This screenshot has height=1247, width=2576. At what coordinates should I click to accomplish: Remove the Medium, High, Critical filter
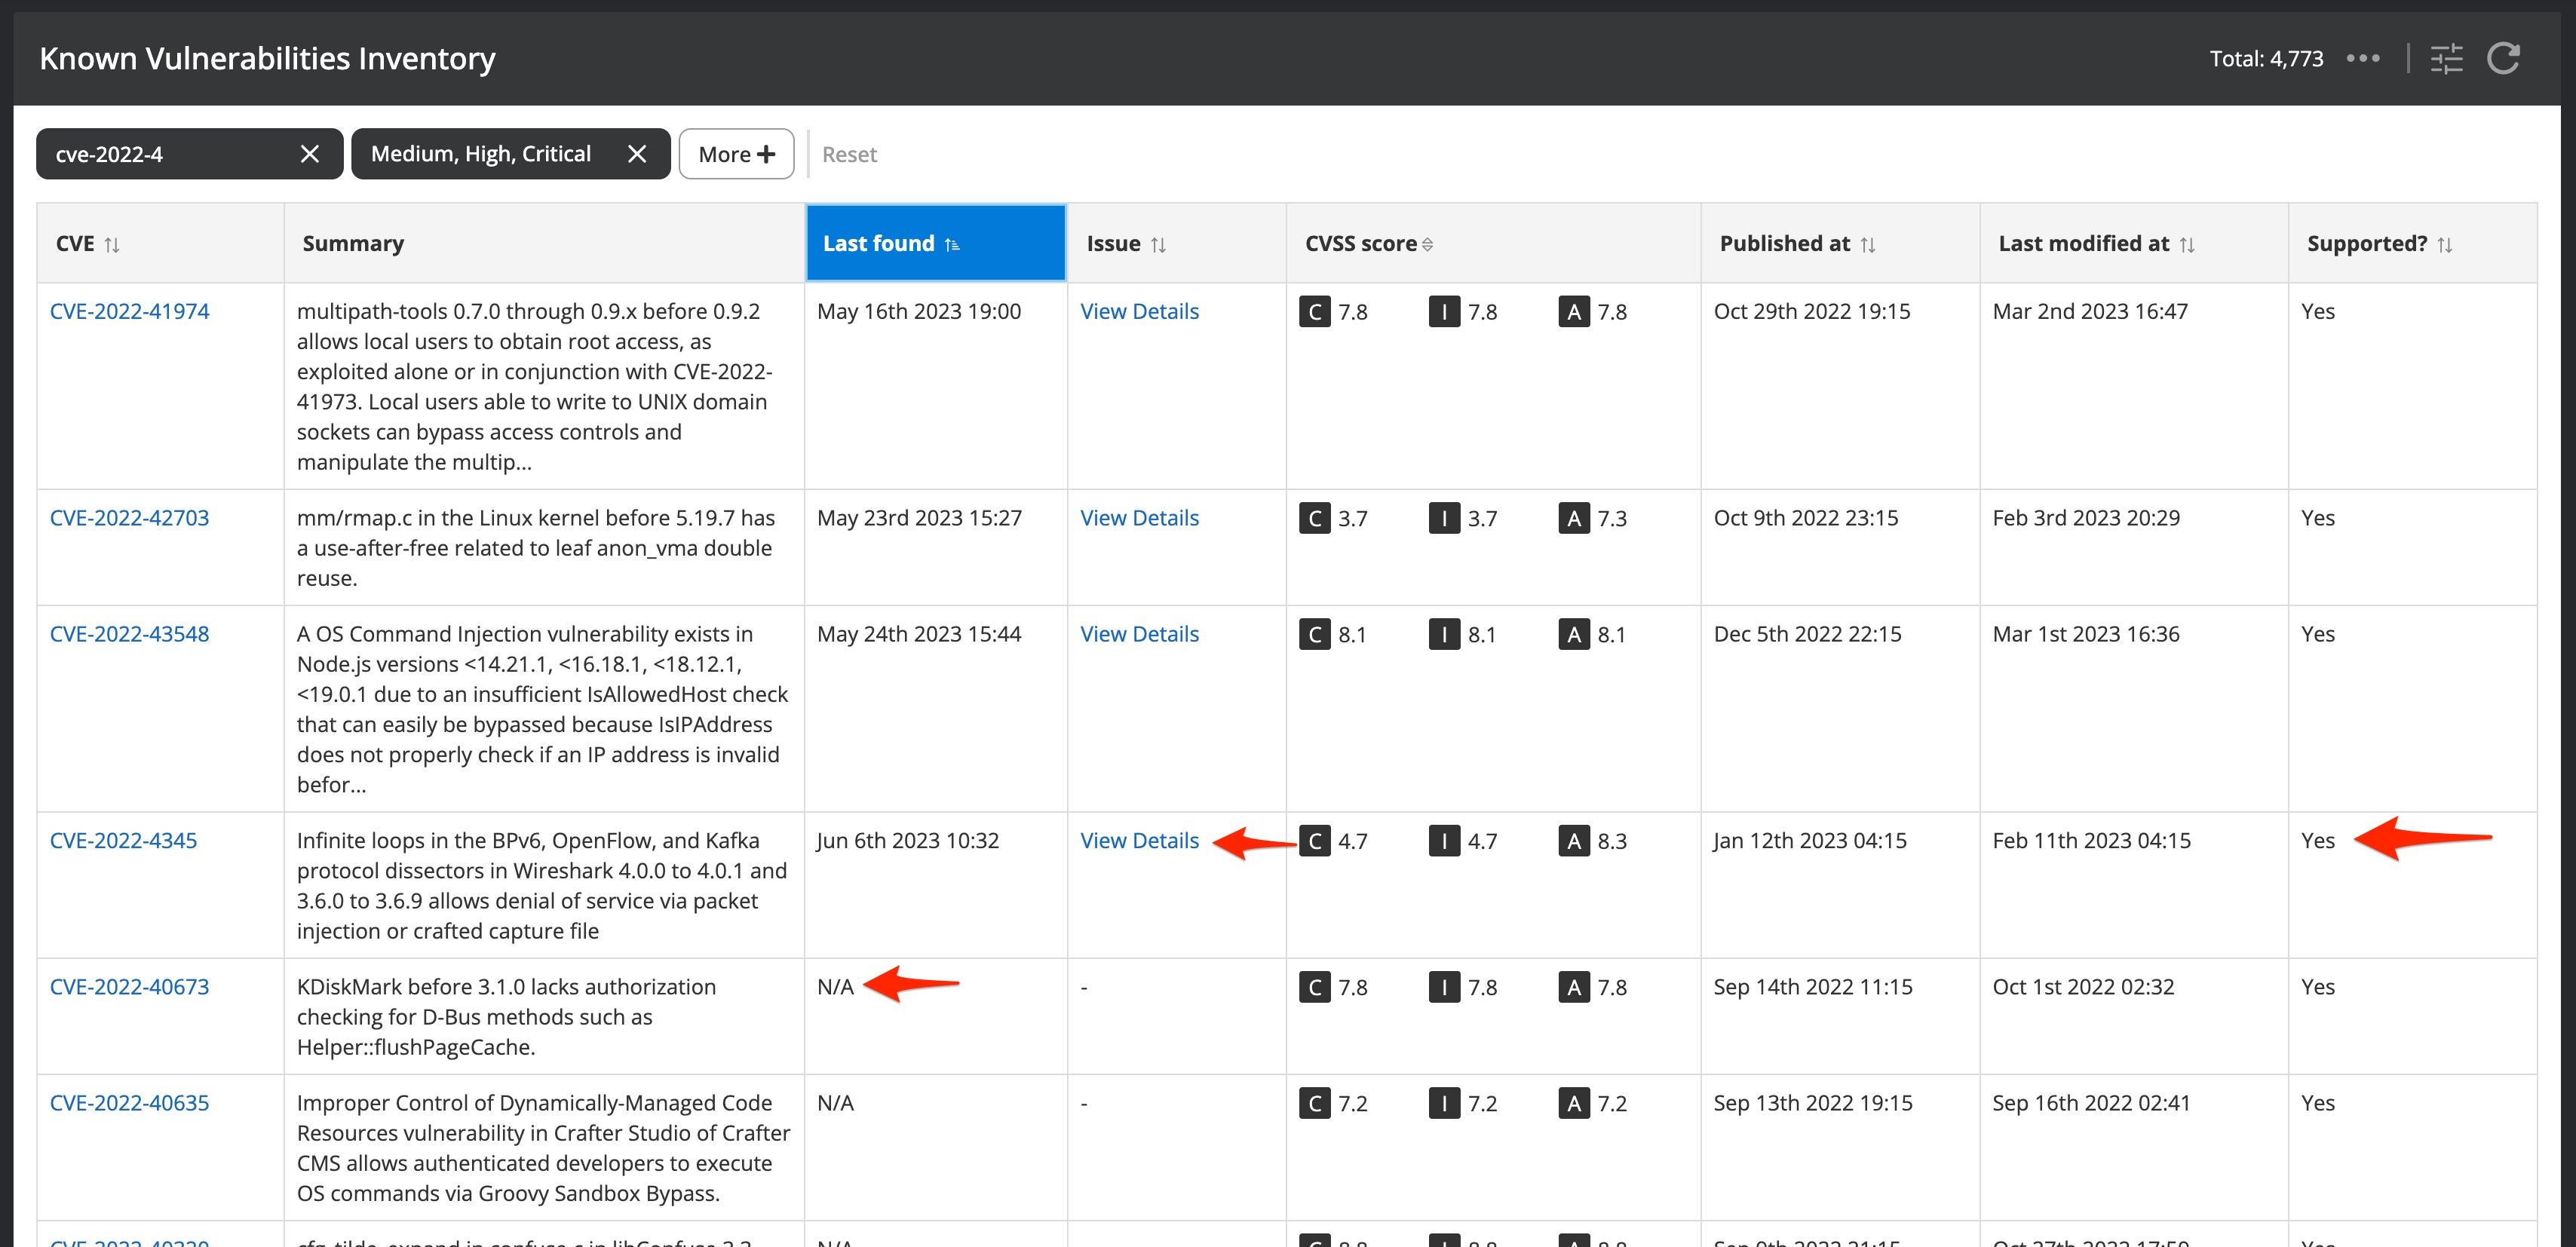coord(637,154)
